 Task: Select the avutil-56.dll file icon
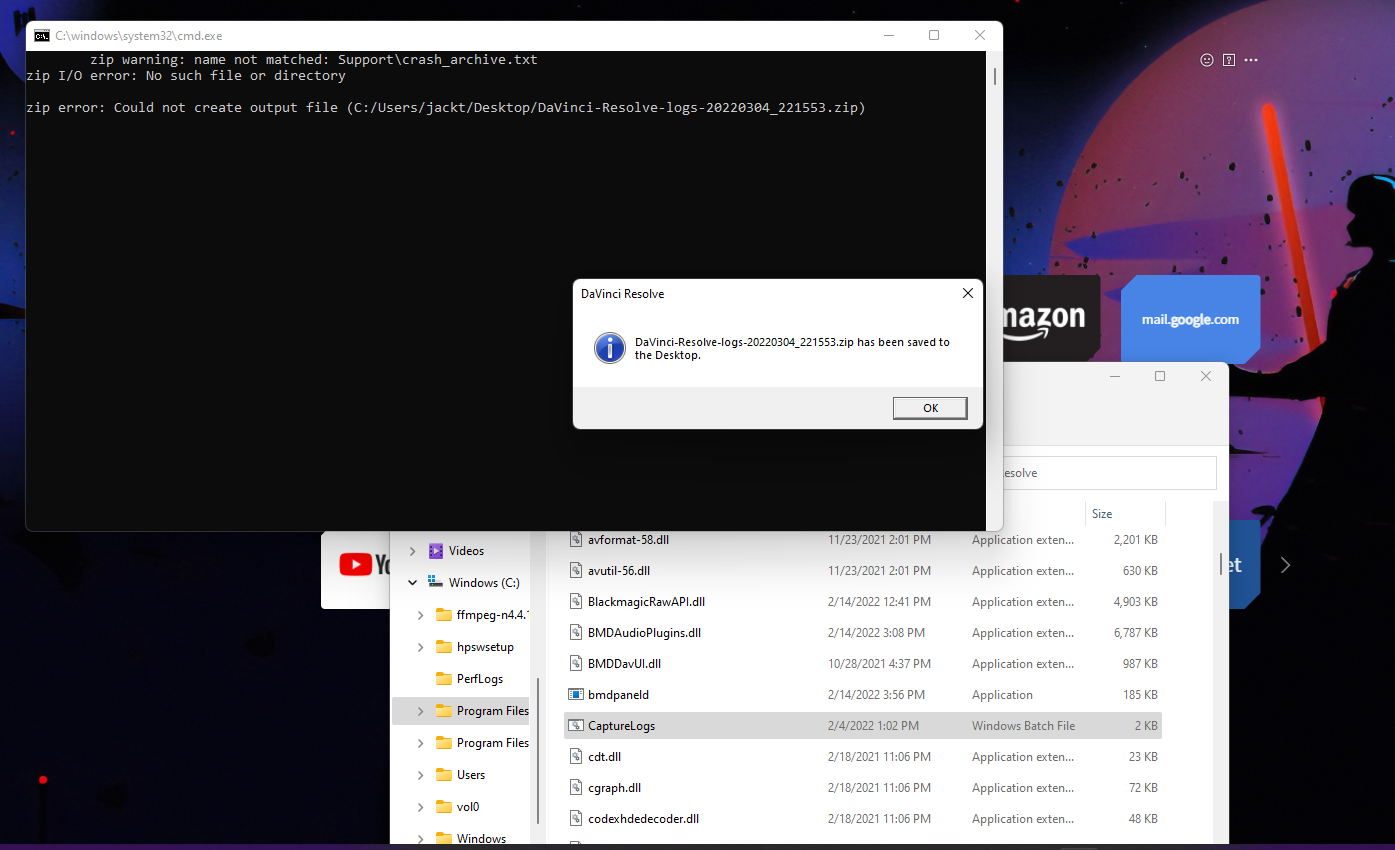(576, 570)
